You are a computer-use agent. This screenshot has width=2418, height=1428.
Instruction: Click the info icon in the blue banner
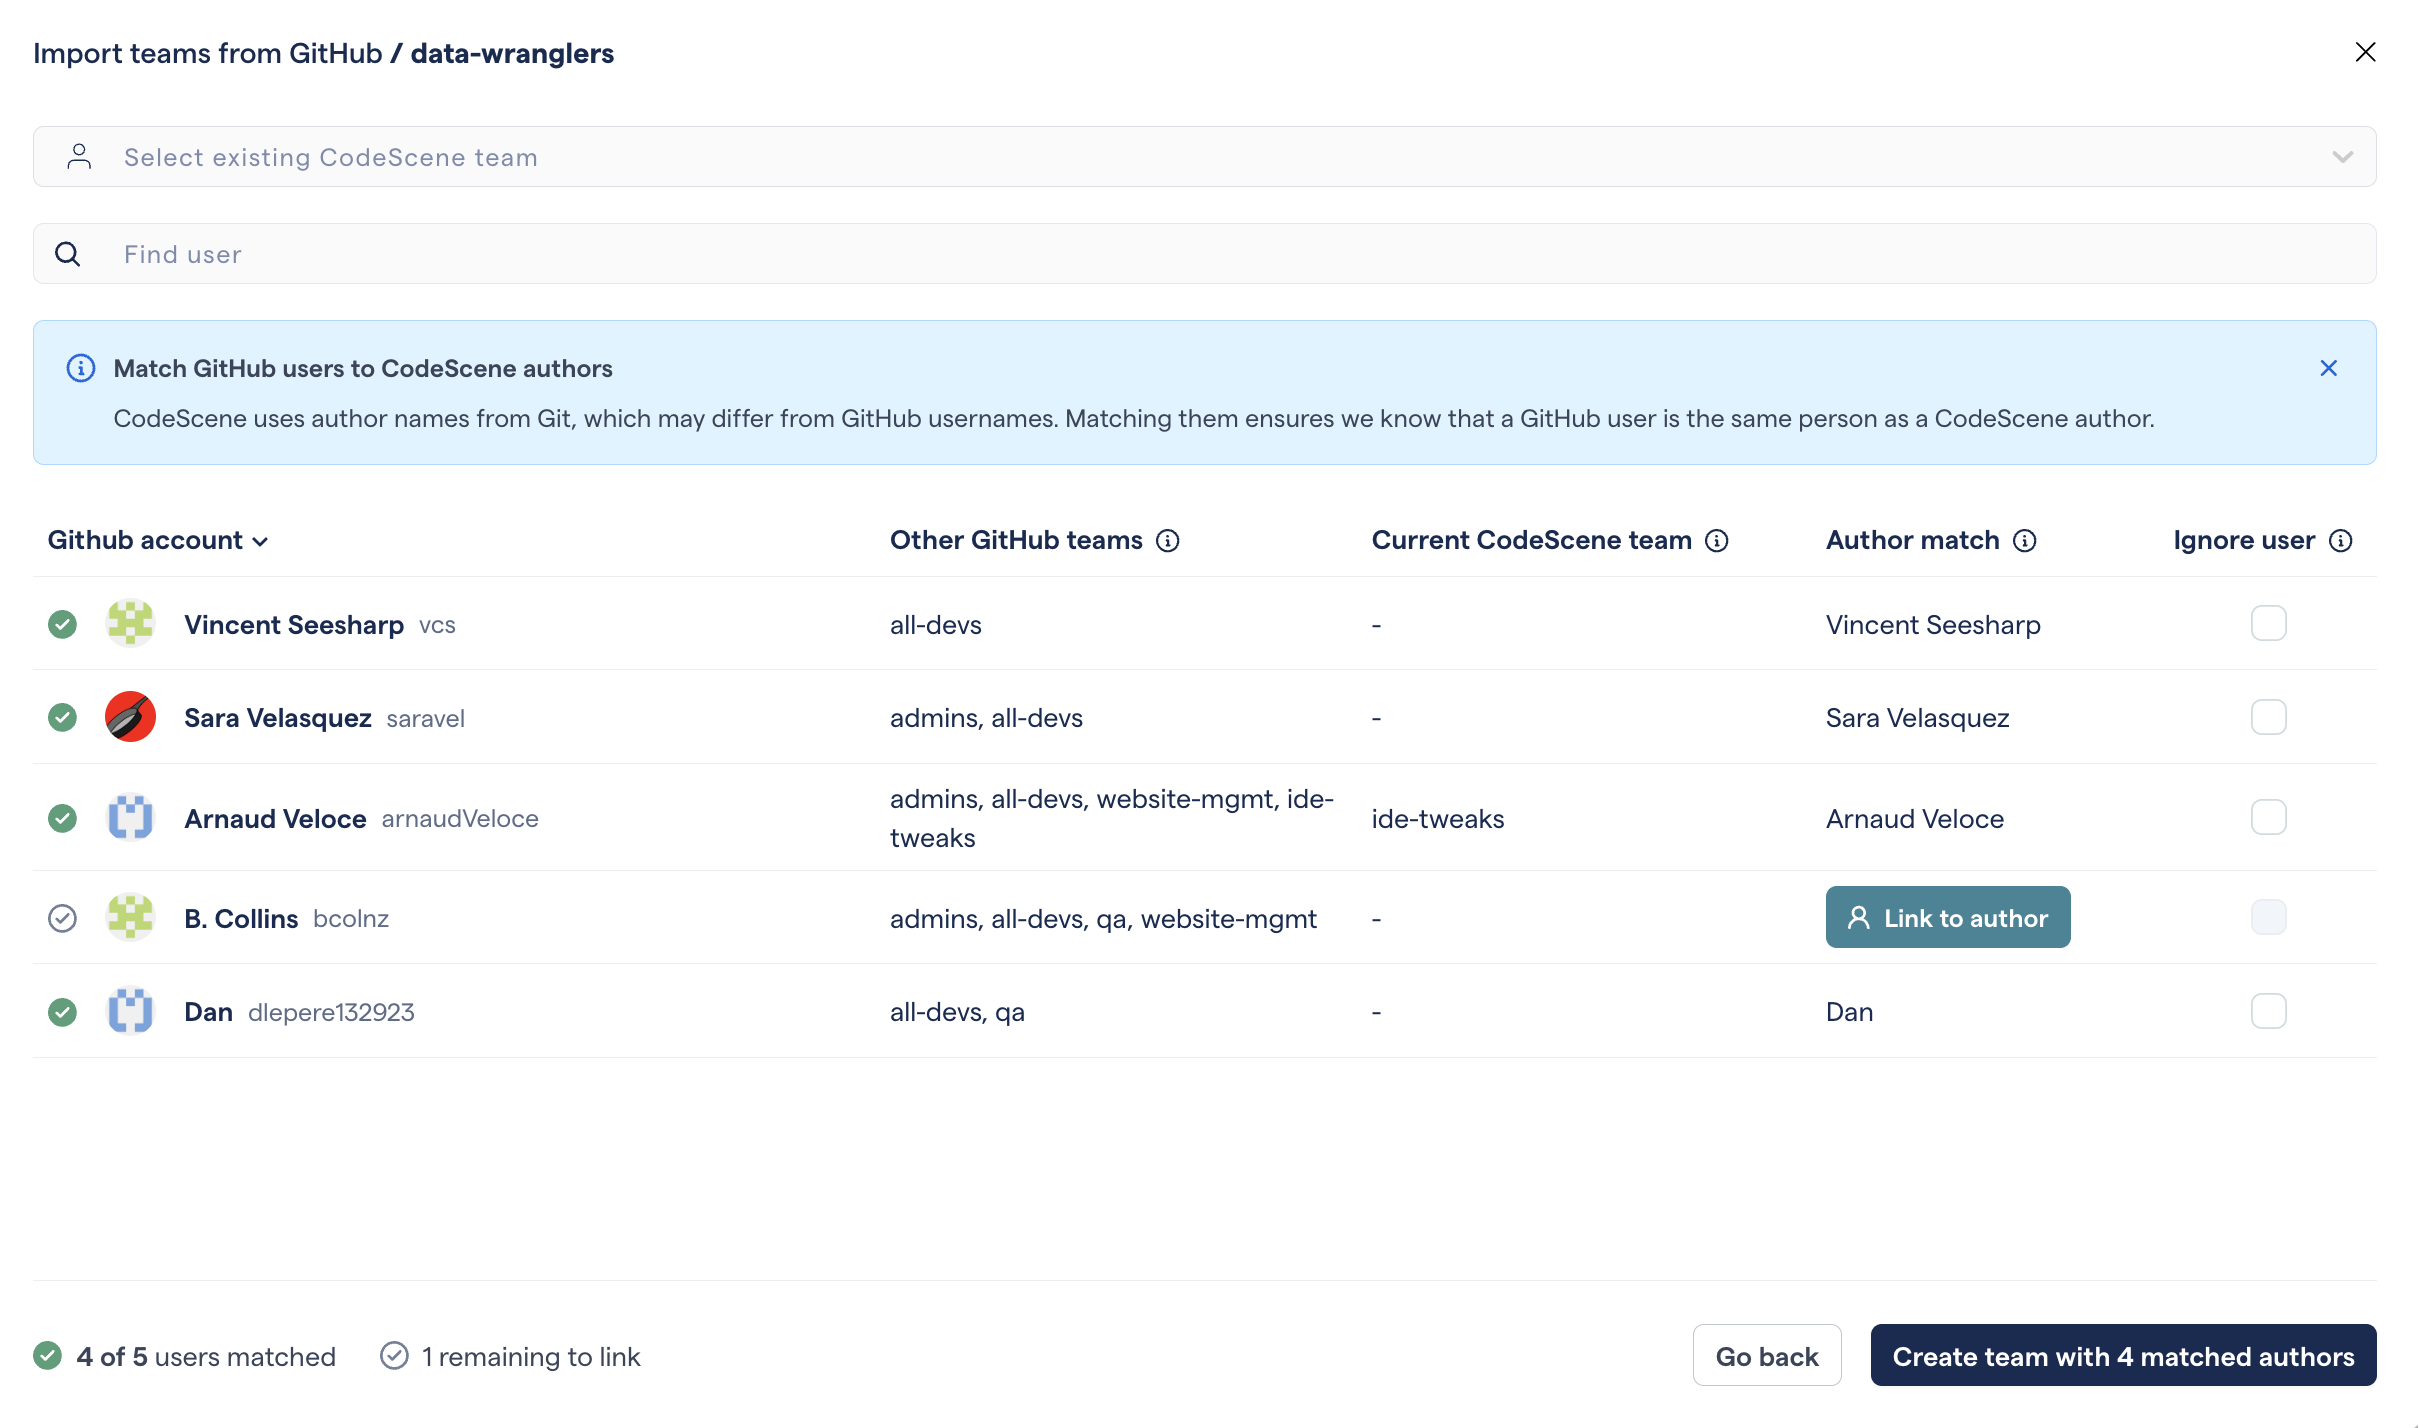coord(80,368)
